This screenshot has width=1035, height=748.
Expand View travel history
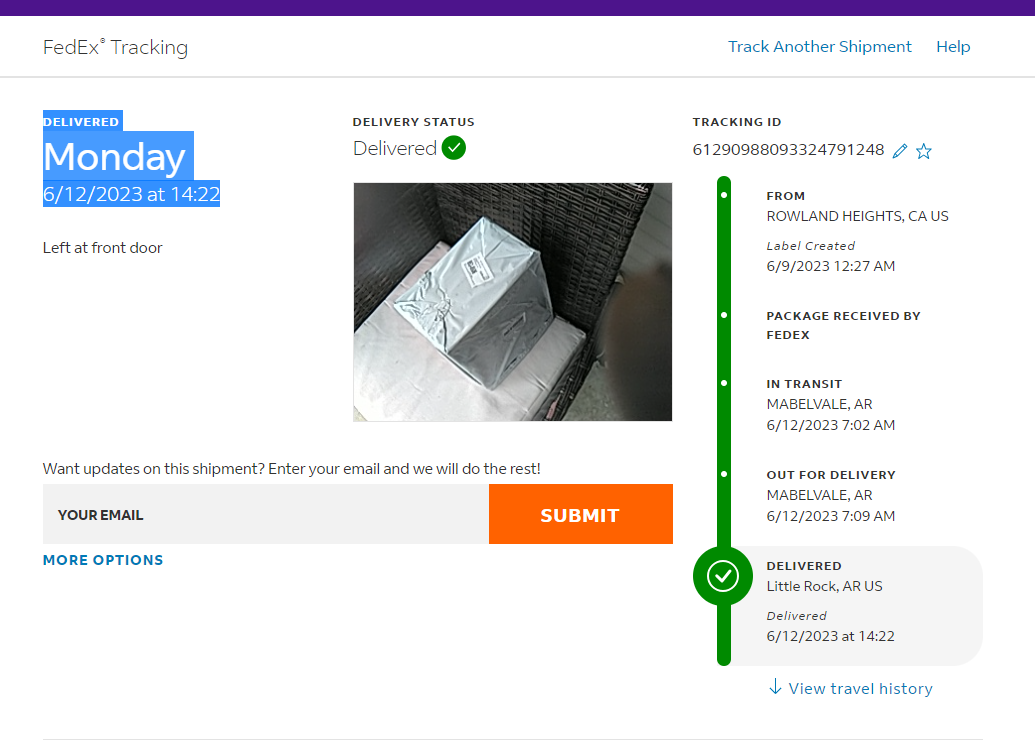pos(860,689)
